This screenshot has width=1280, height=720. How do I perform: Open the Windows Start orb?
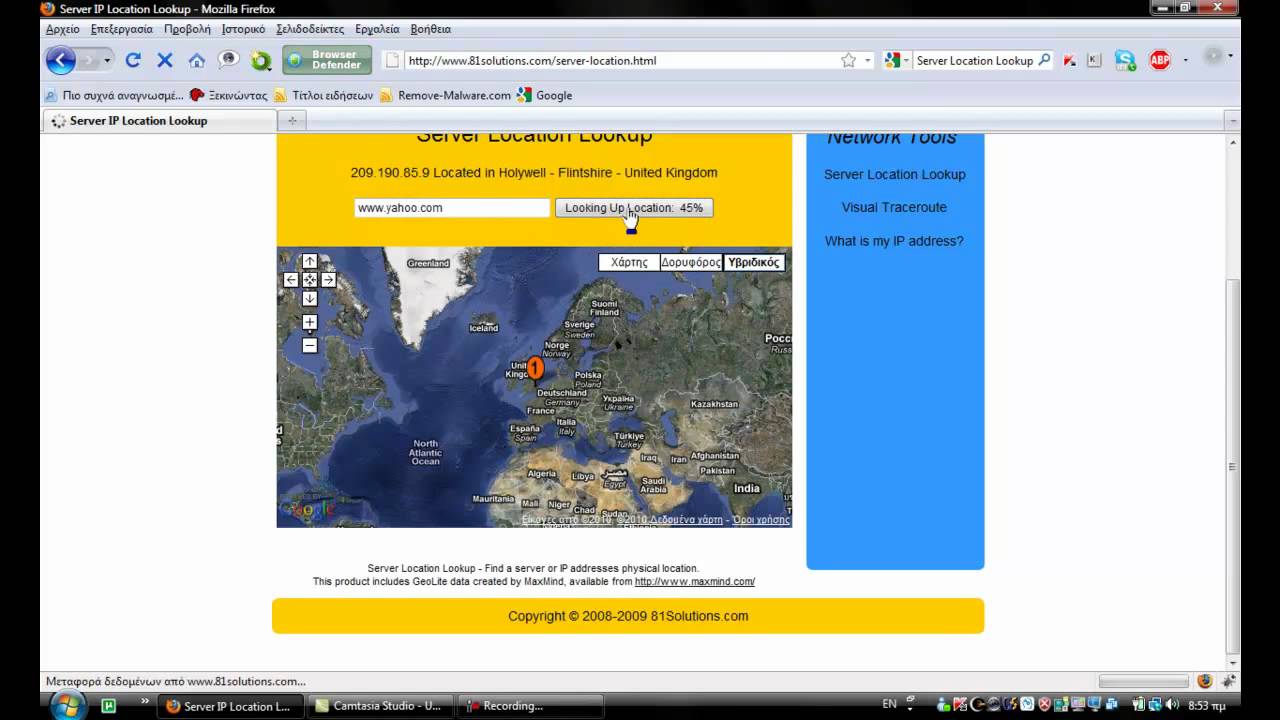coord(68,704)
